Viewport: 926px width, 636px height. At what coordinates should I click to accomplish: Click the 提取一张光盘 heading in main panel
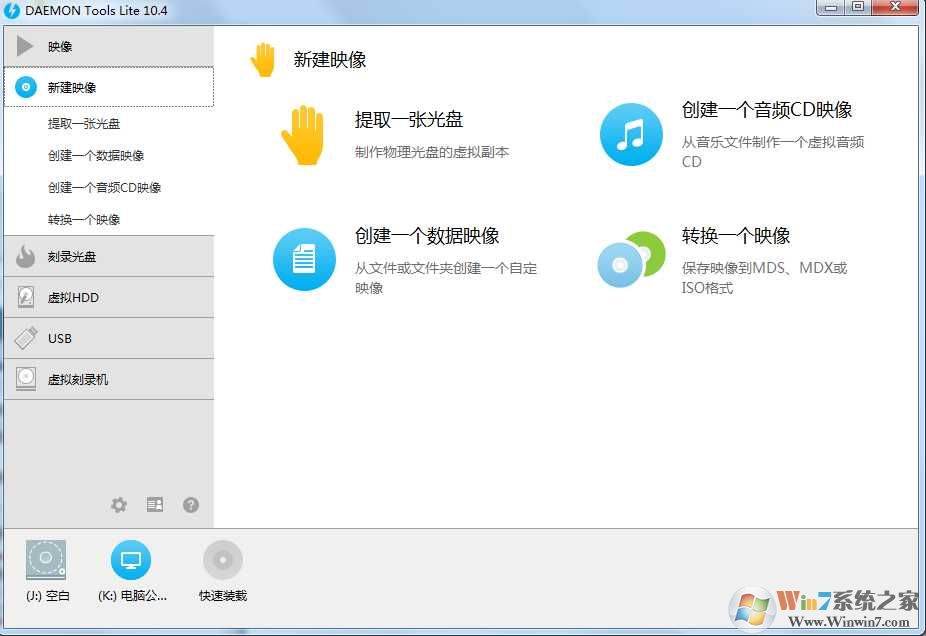pyautogui.click(x=409, y=119)
